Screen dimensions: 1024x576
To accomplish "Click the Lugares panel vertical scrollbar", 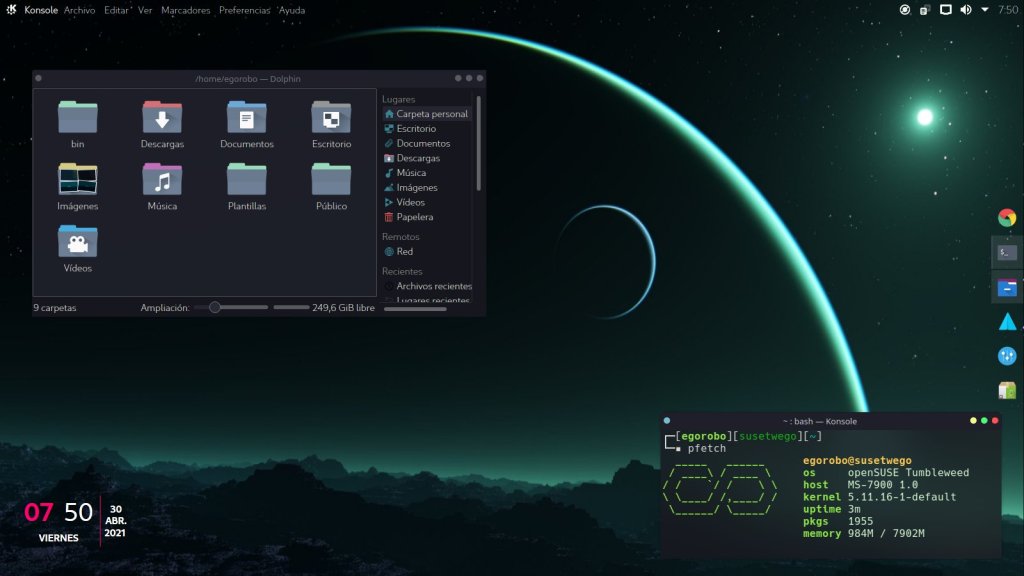I will pos(478,143).
